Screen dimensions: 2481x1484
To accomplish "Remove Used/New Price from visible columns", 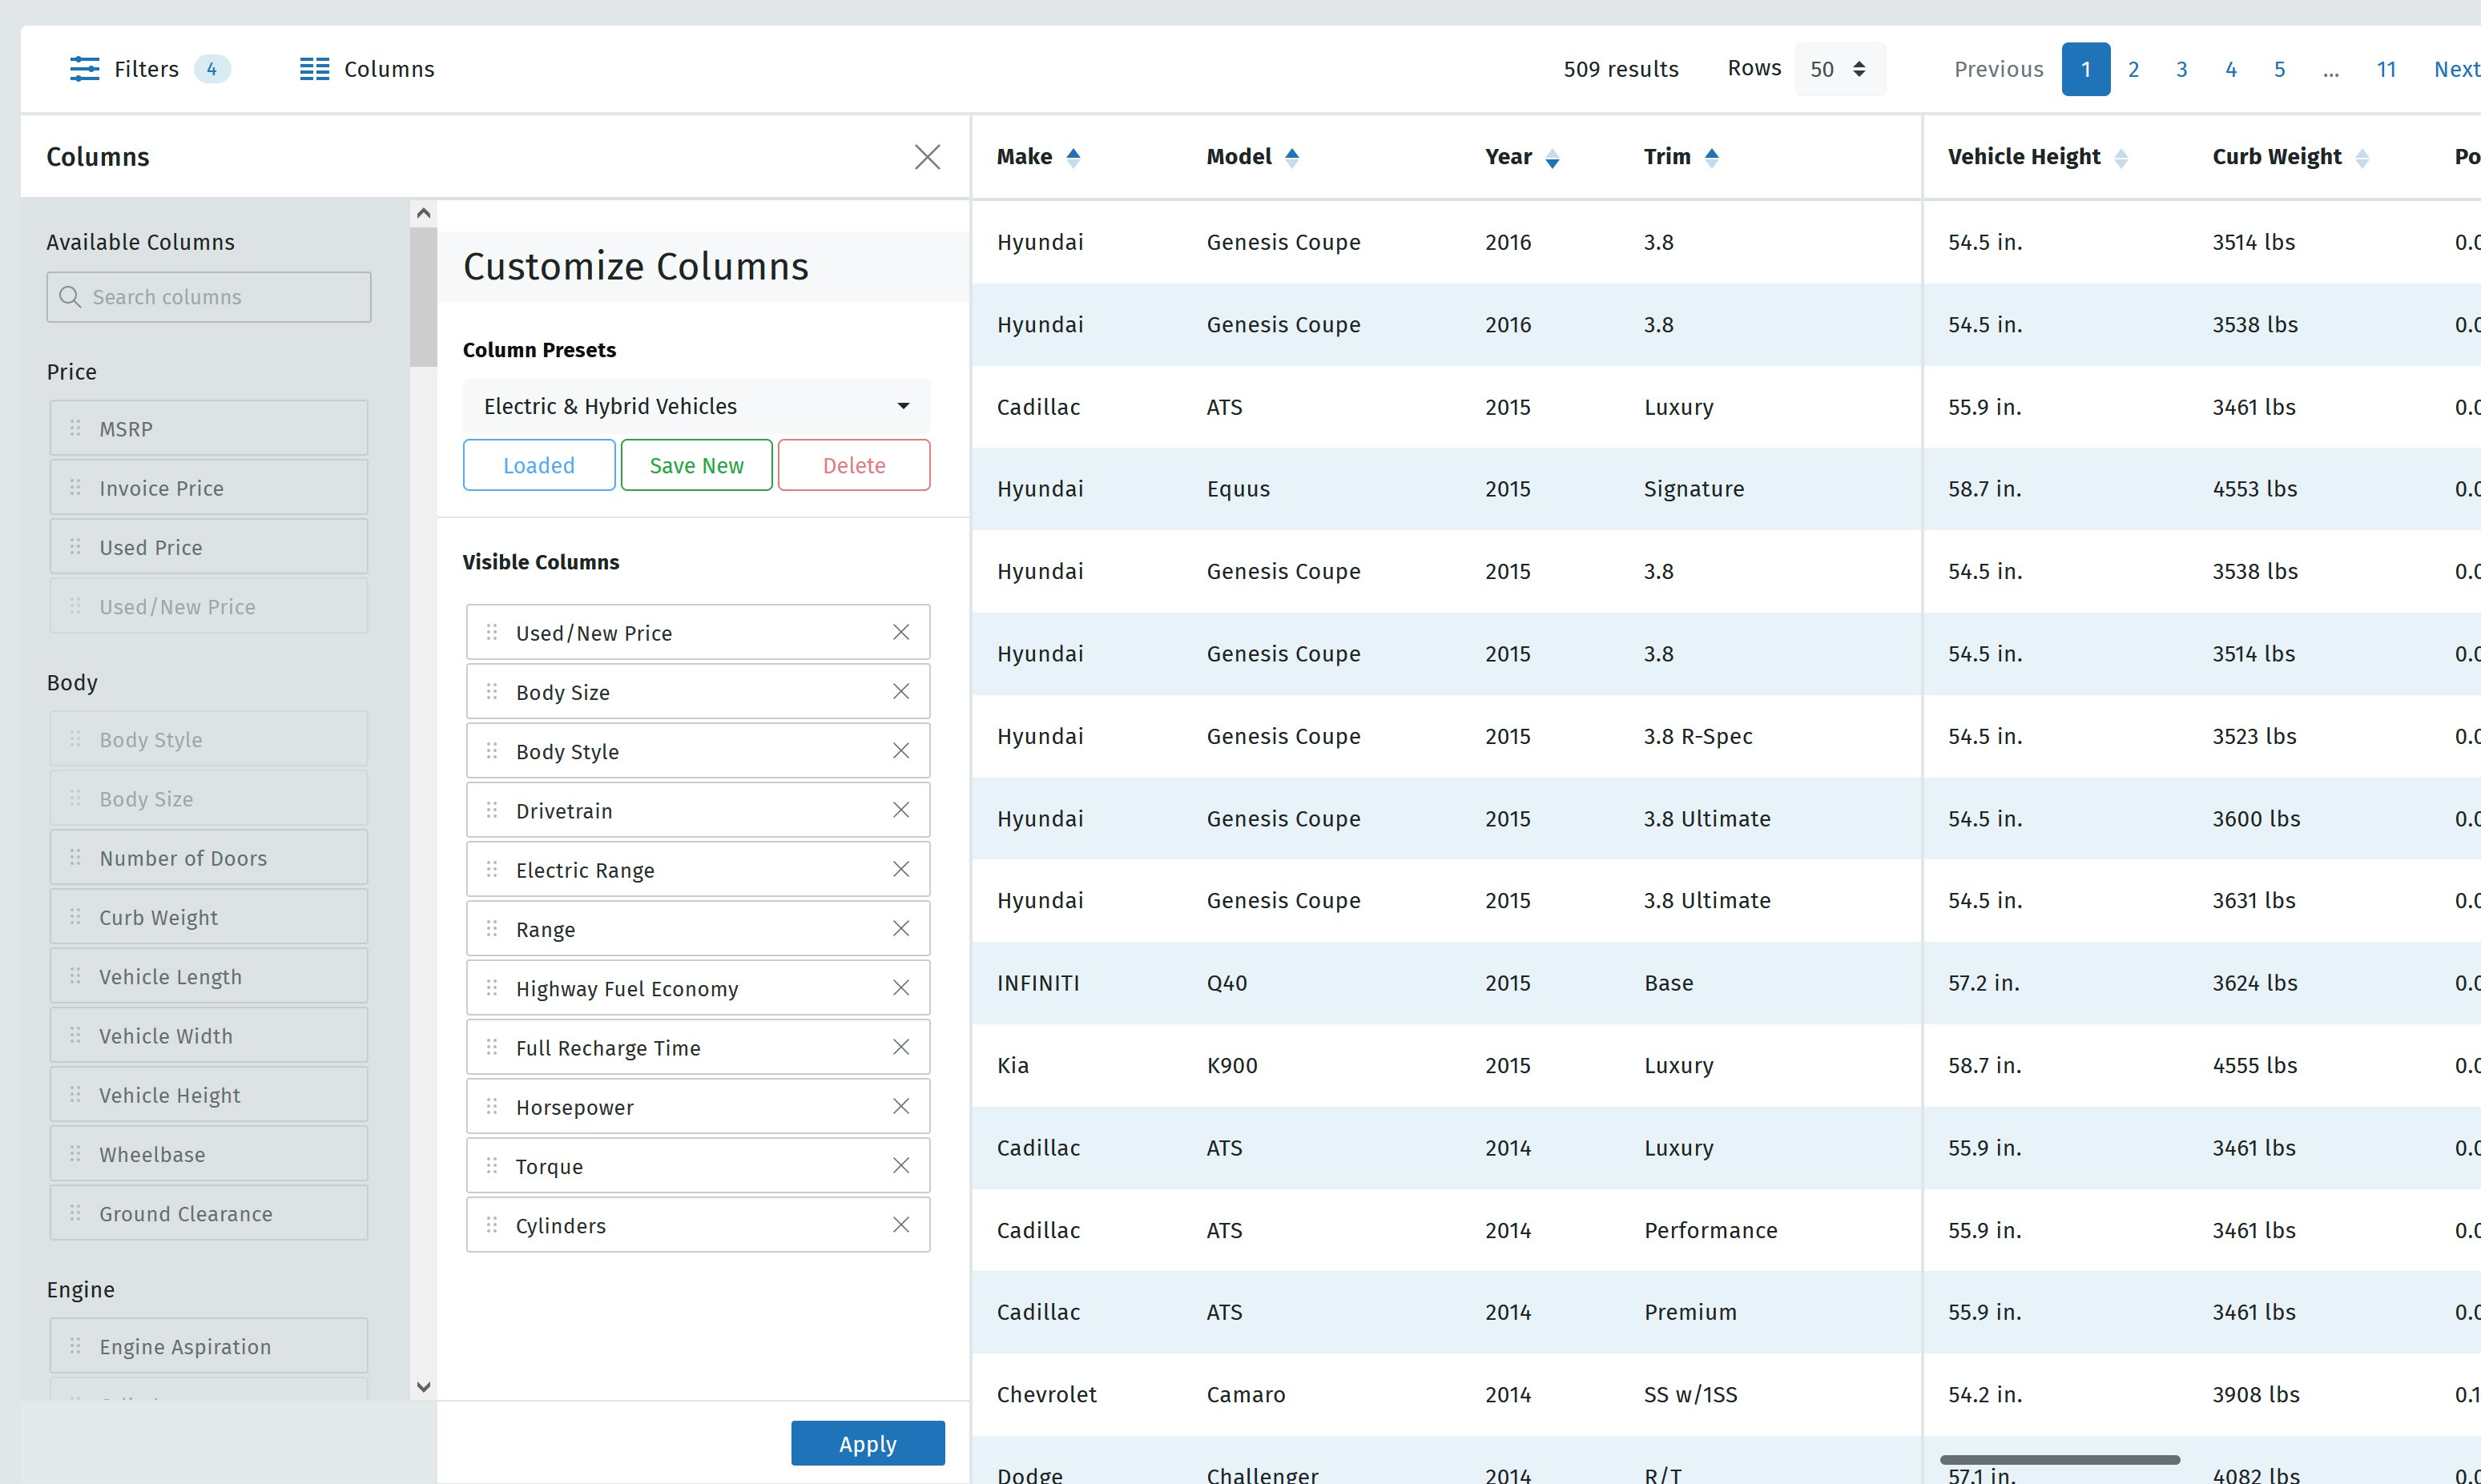I will pos(901,632).
